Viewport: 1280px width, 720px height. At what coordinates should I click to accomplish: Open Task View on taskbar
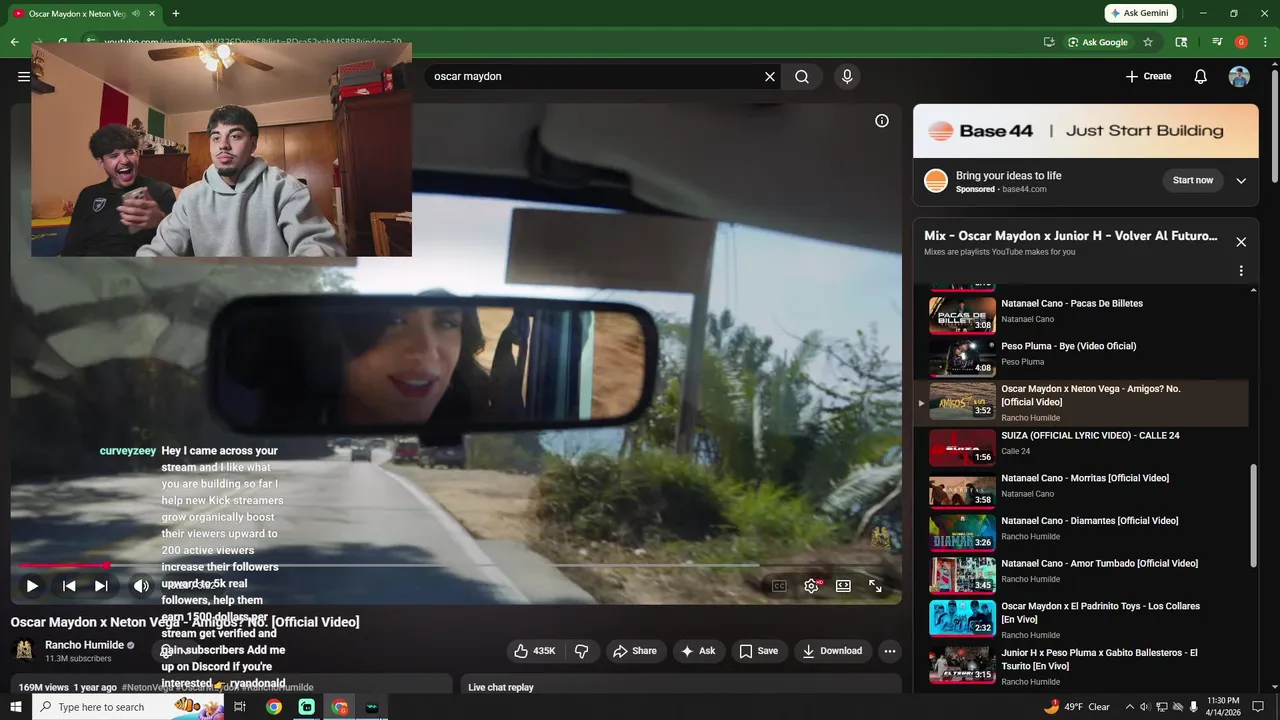[x=240, y=707]
